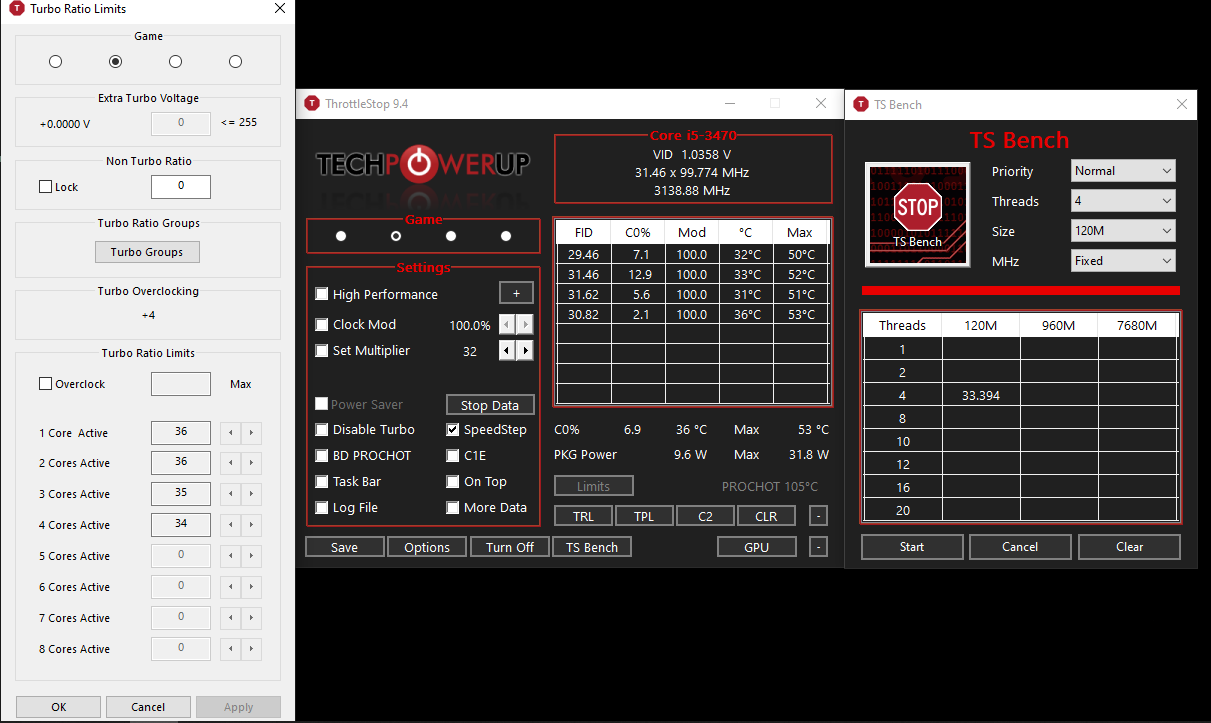The height and width of the screenshot is (723, 1211).
Task: Click the 1 Core Active ratio field
Action: coord(181,433)
